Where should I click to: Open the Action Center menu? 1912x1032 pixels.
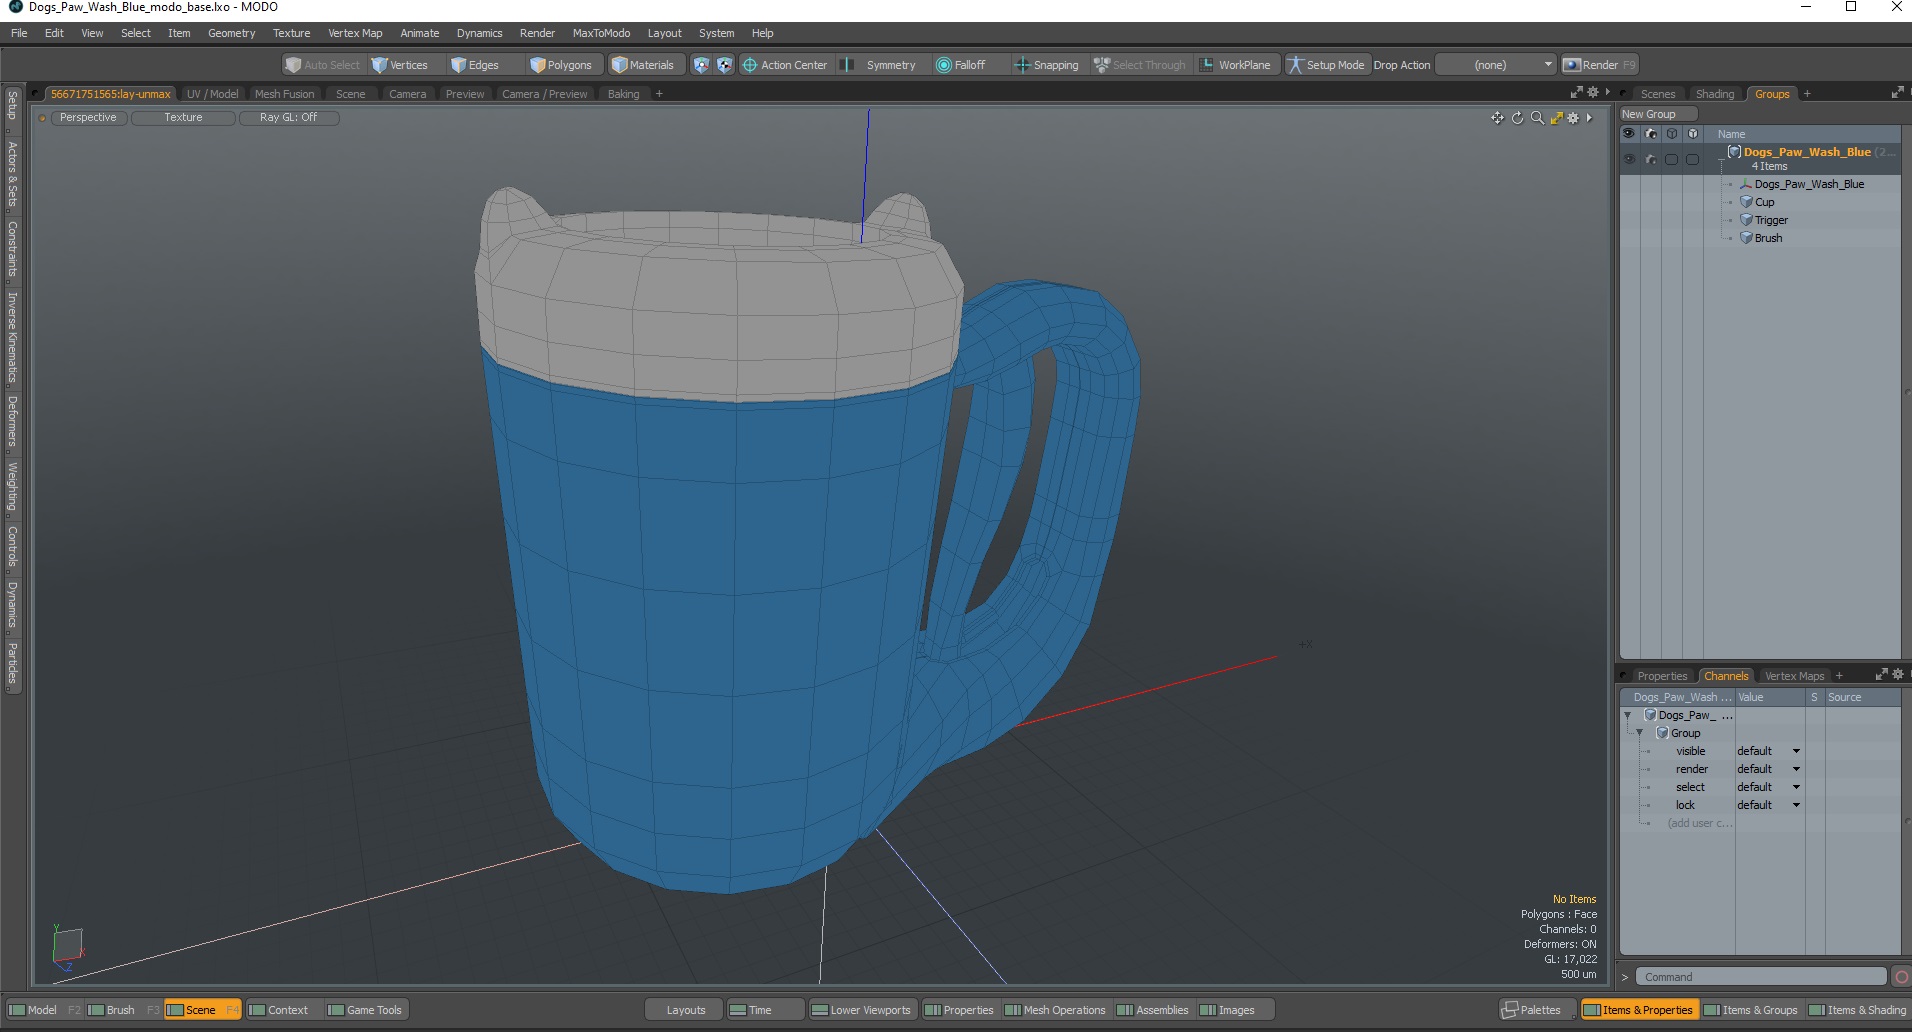click(x=785, y=65)
